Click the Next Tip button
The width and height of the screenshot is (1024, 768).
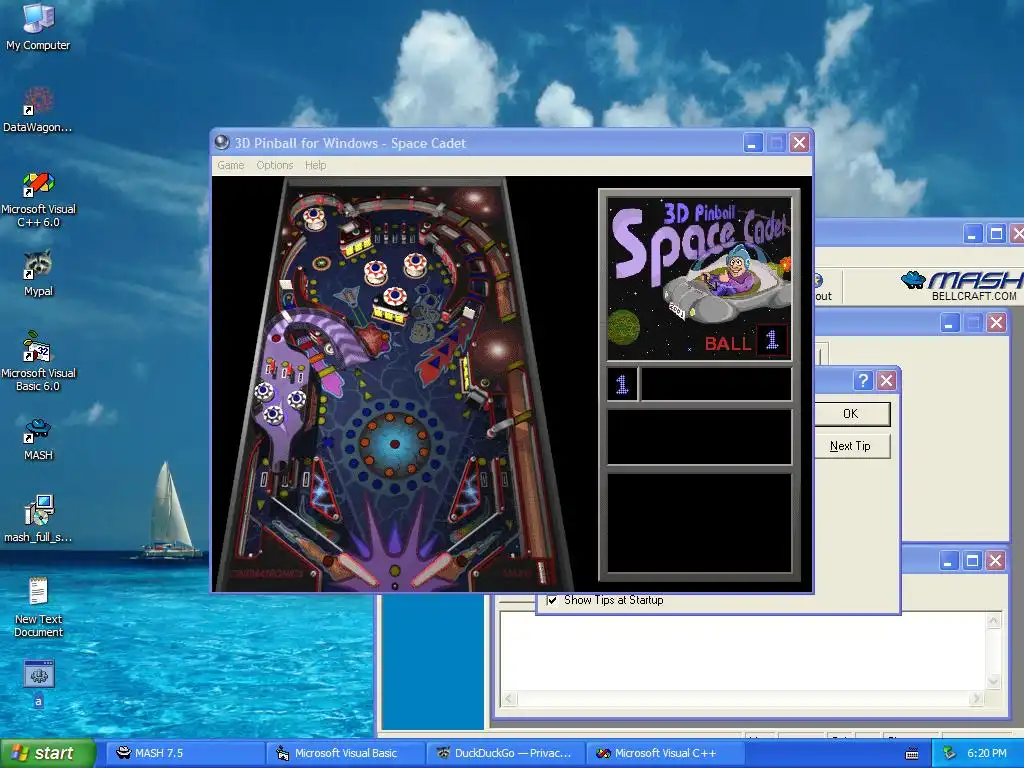coord(850,446)
